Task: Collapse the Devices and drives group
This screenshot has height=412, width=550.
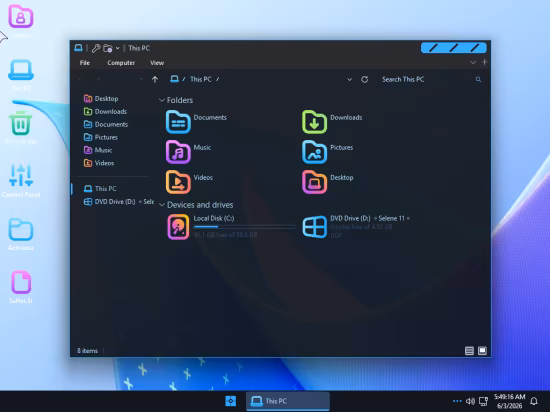Action: [x=162, y=205]
